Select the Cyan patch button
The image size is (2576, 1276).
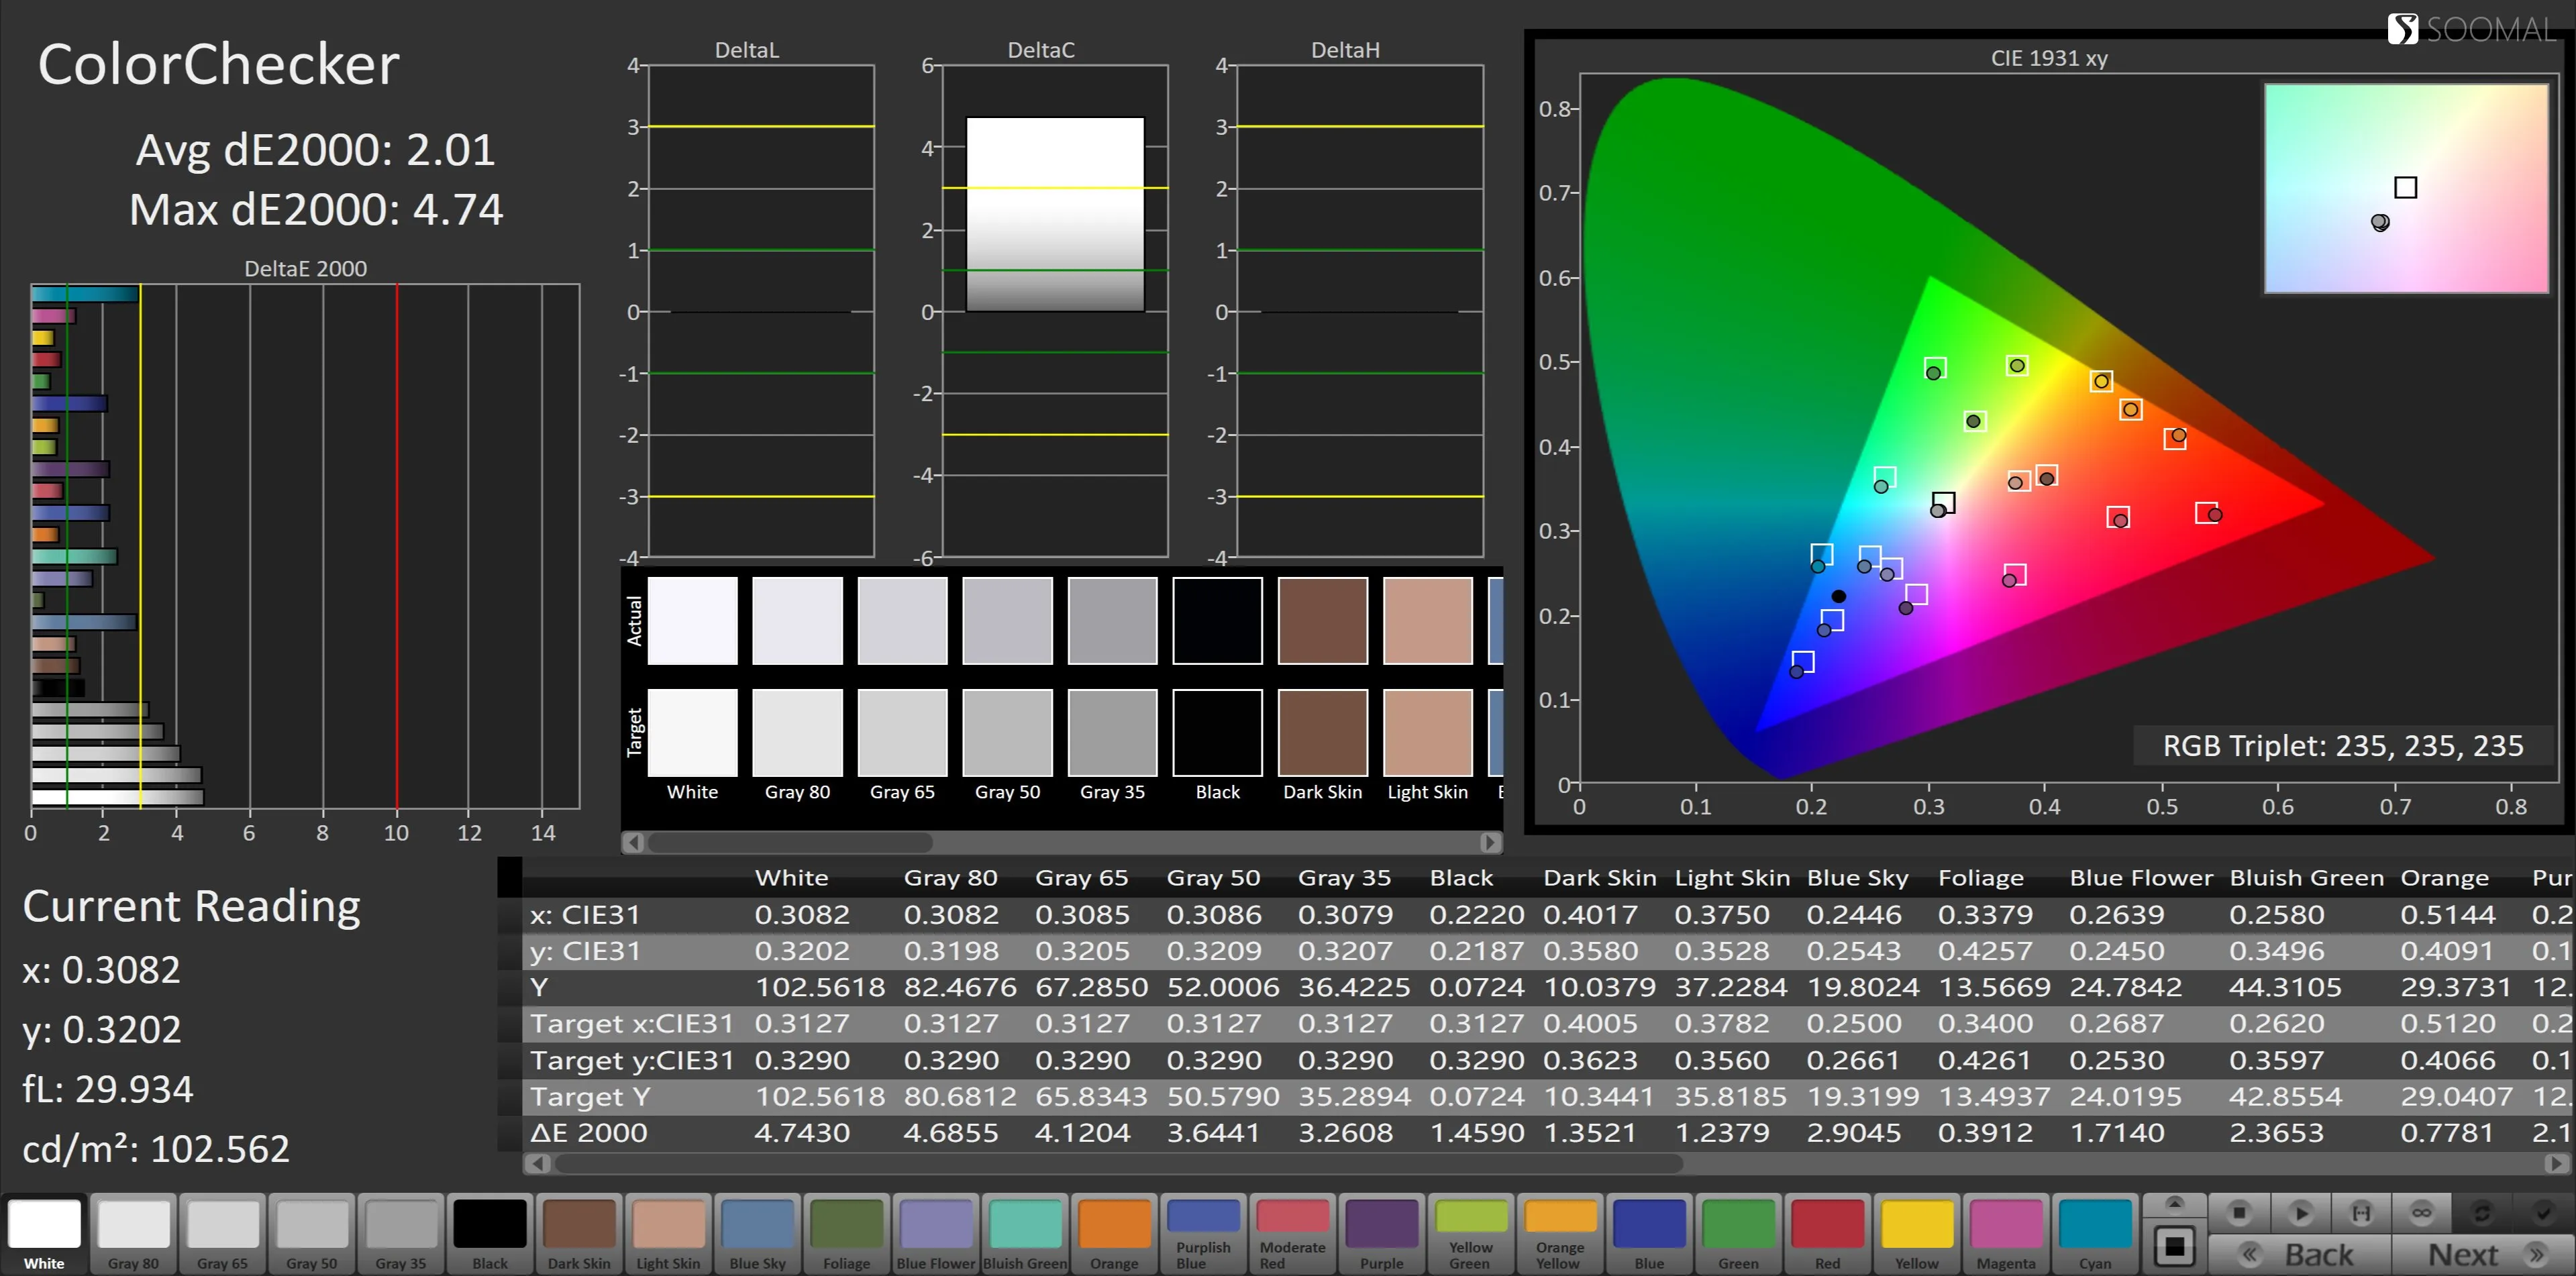coord(2095,1234)
